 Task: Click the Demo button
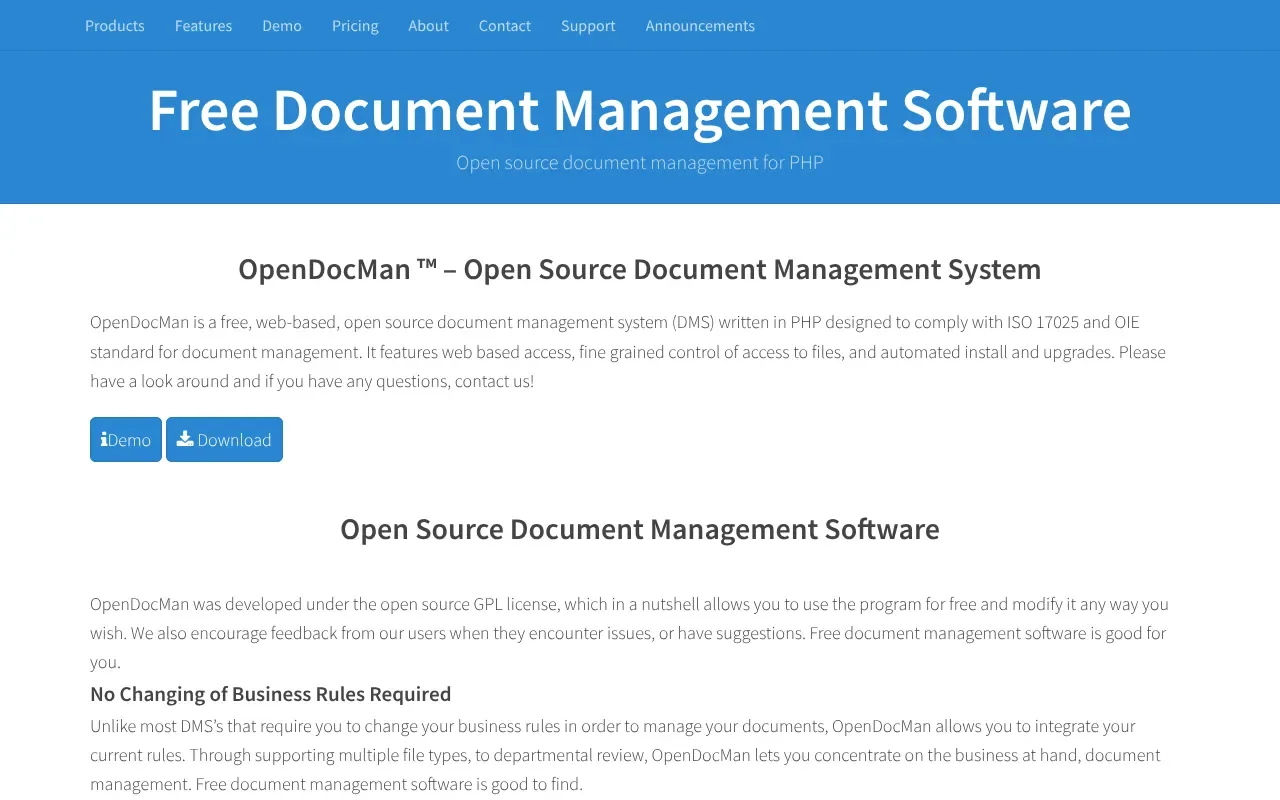click(x=125, y=439)
